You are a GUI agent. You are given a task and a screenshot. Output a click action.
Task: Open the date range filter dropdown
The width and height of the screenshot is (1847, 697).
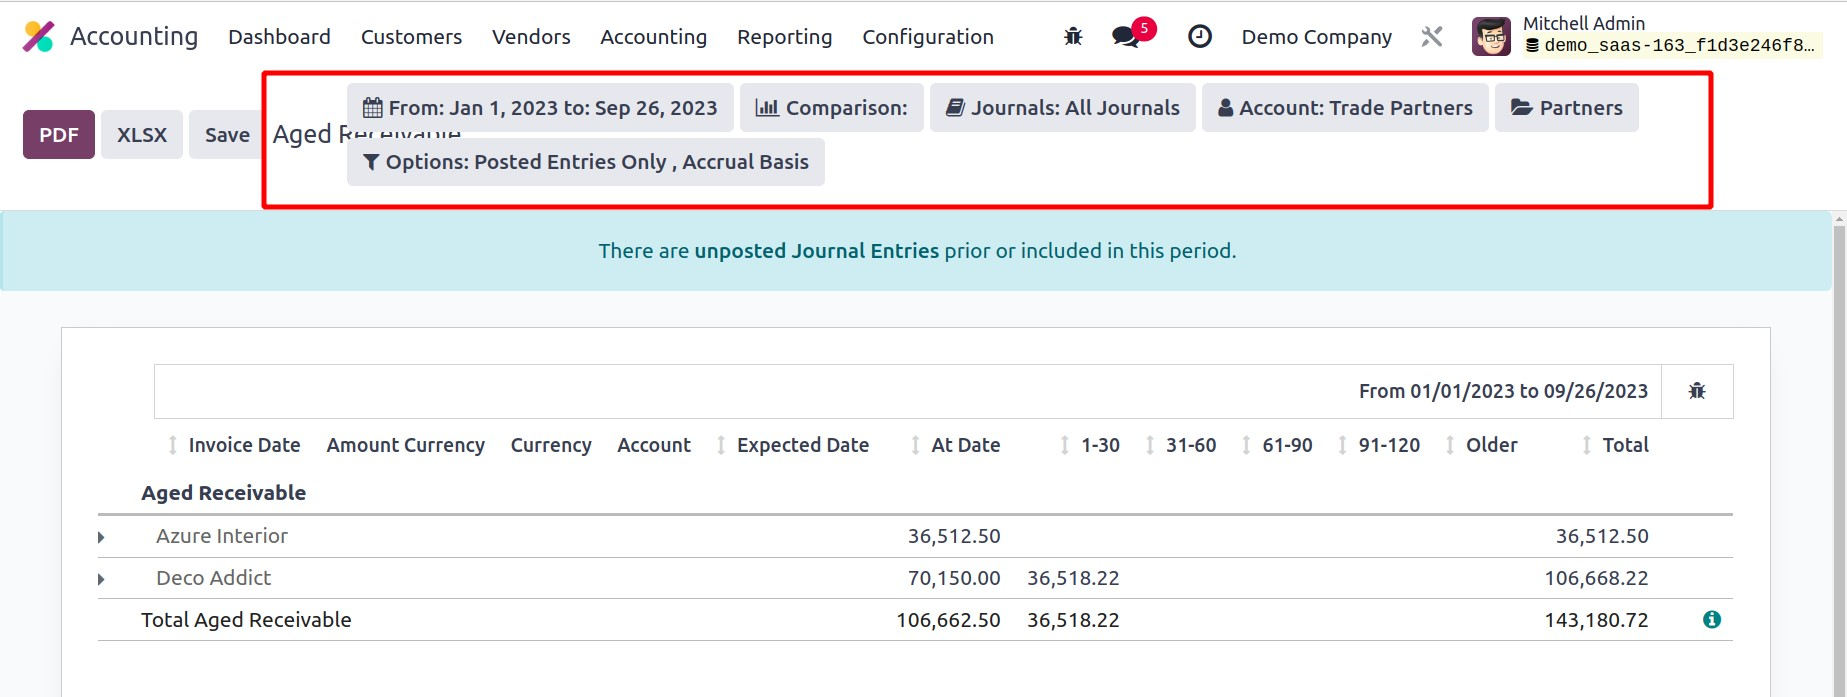(540, 108)
